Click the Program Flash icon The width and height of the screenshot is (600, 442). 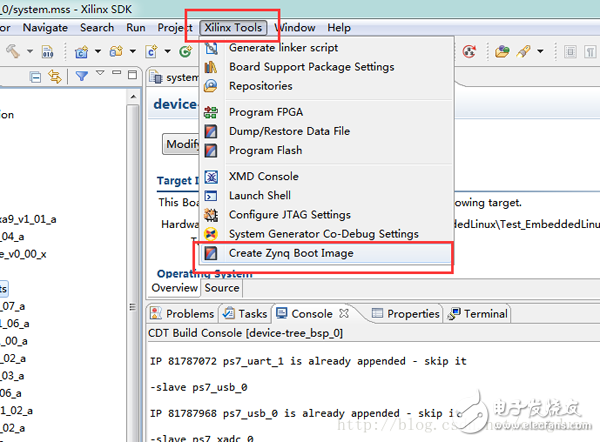pos(211,150)
